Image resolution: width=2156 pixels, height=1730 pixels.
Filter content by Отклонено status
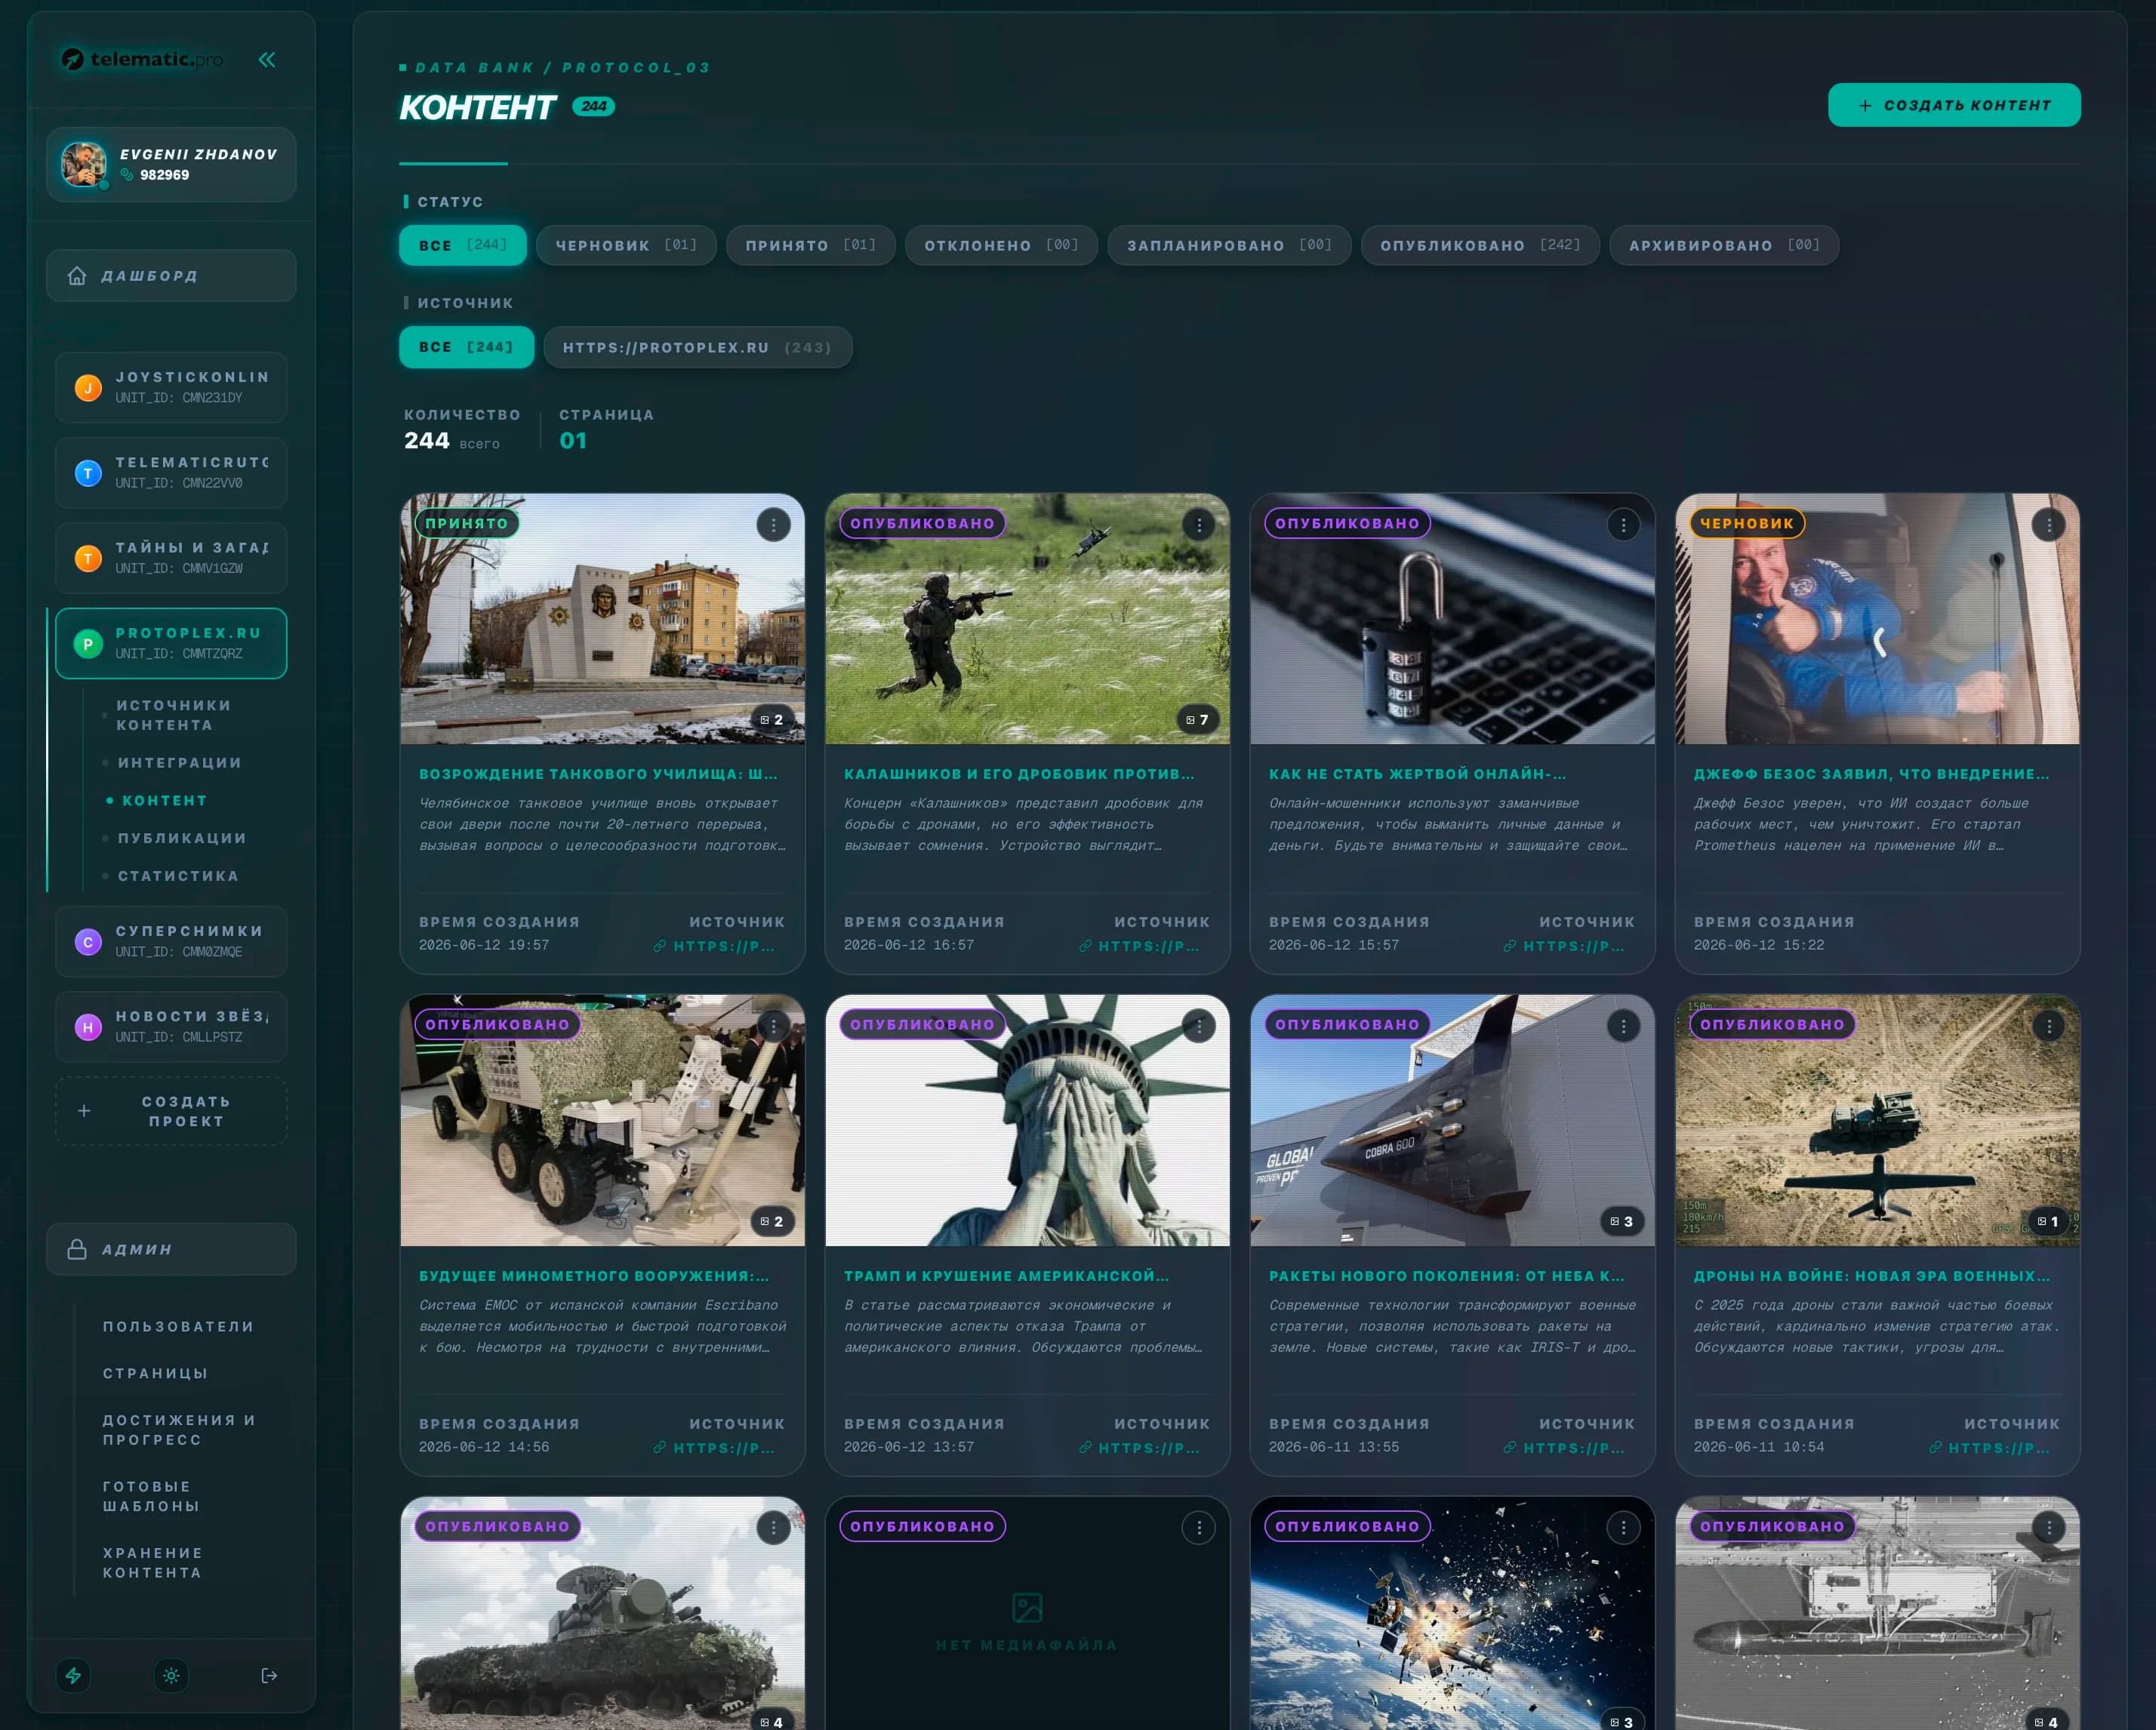1001,245
